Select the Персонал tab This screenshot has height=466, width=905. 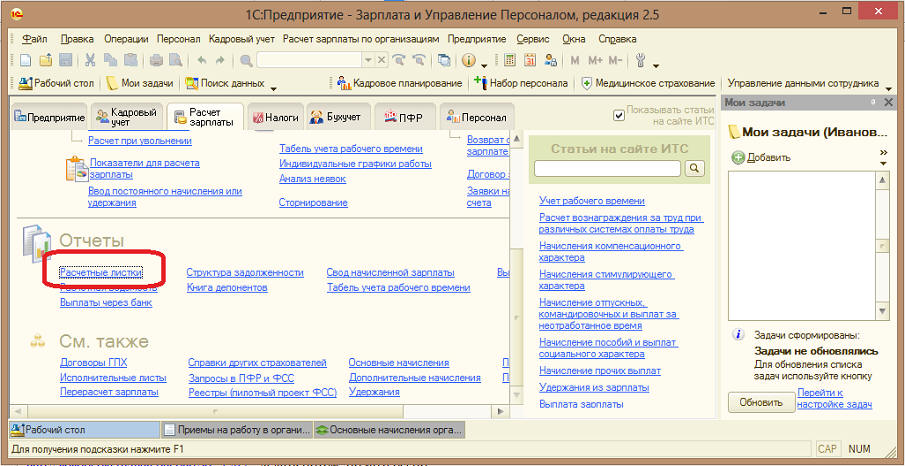click(x=476, y=117)
